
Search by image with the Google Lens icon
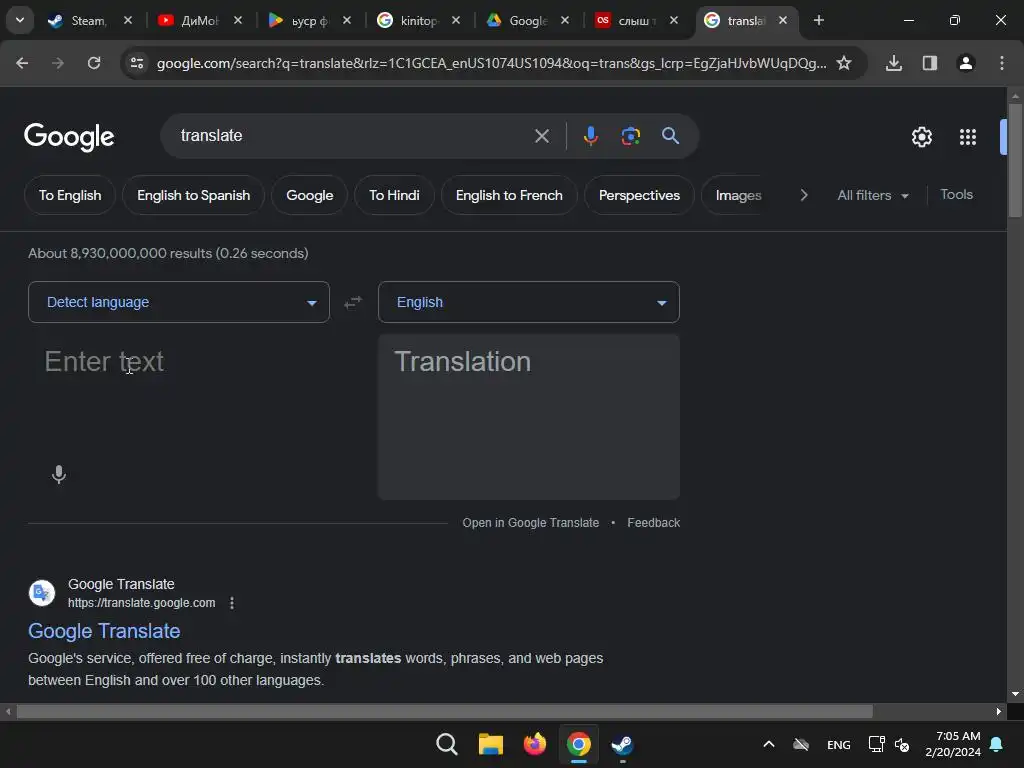point(630,136)
